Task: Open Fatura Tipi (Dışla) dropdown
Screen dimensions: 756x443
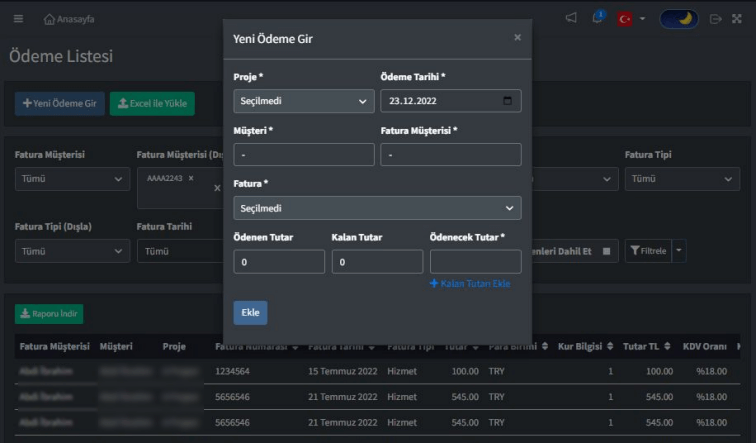Action: [72, 251]
